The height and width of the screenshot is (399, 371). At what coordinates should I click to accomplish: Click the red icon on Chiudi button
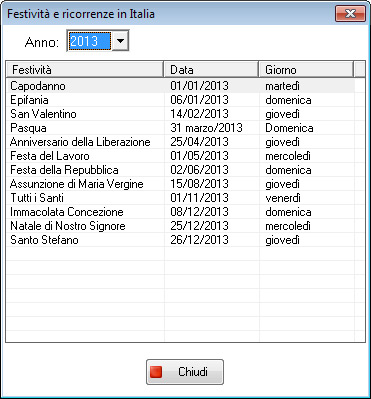point(156,372)
